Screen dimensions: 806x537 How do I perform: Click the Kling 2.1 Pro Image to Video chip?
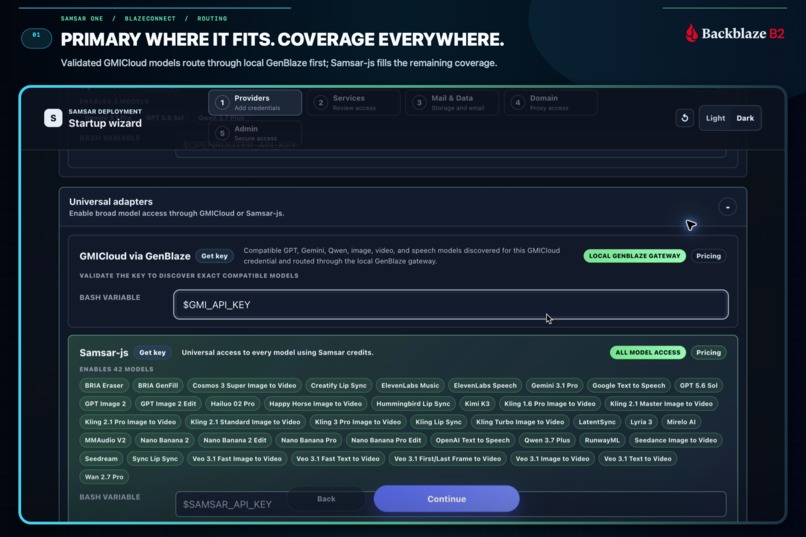click(130, 422)
